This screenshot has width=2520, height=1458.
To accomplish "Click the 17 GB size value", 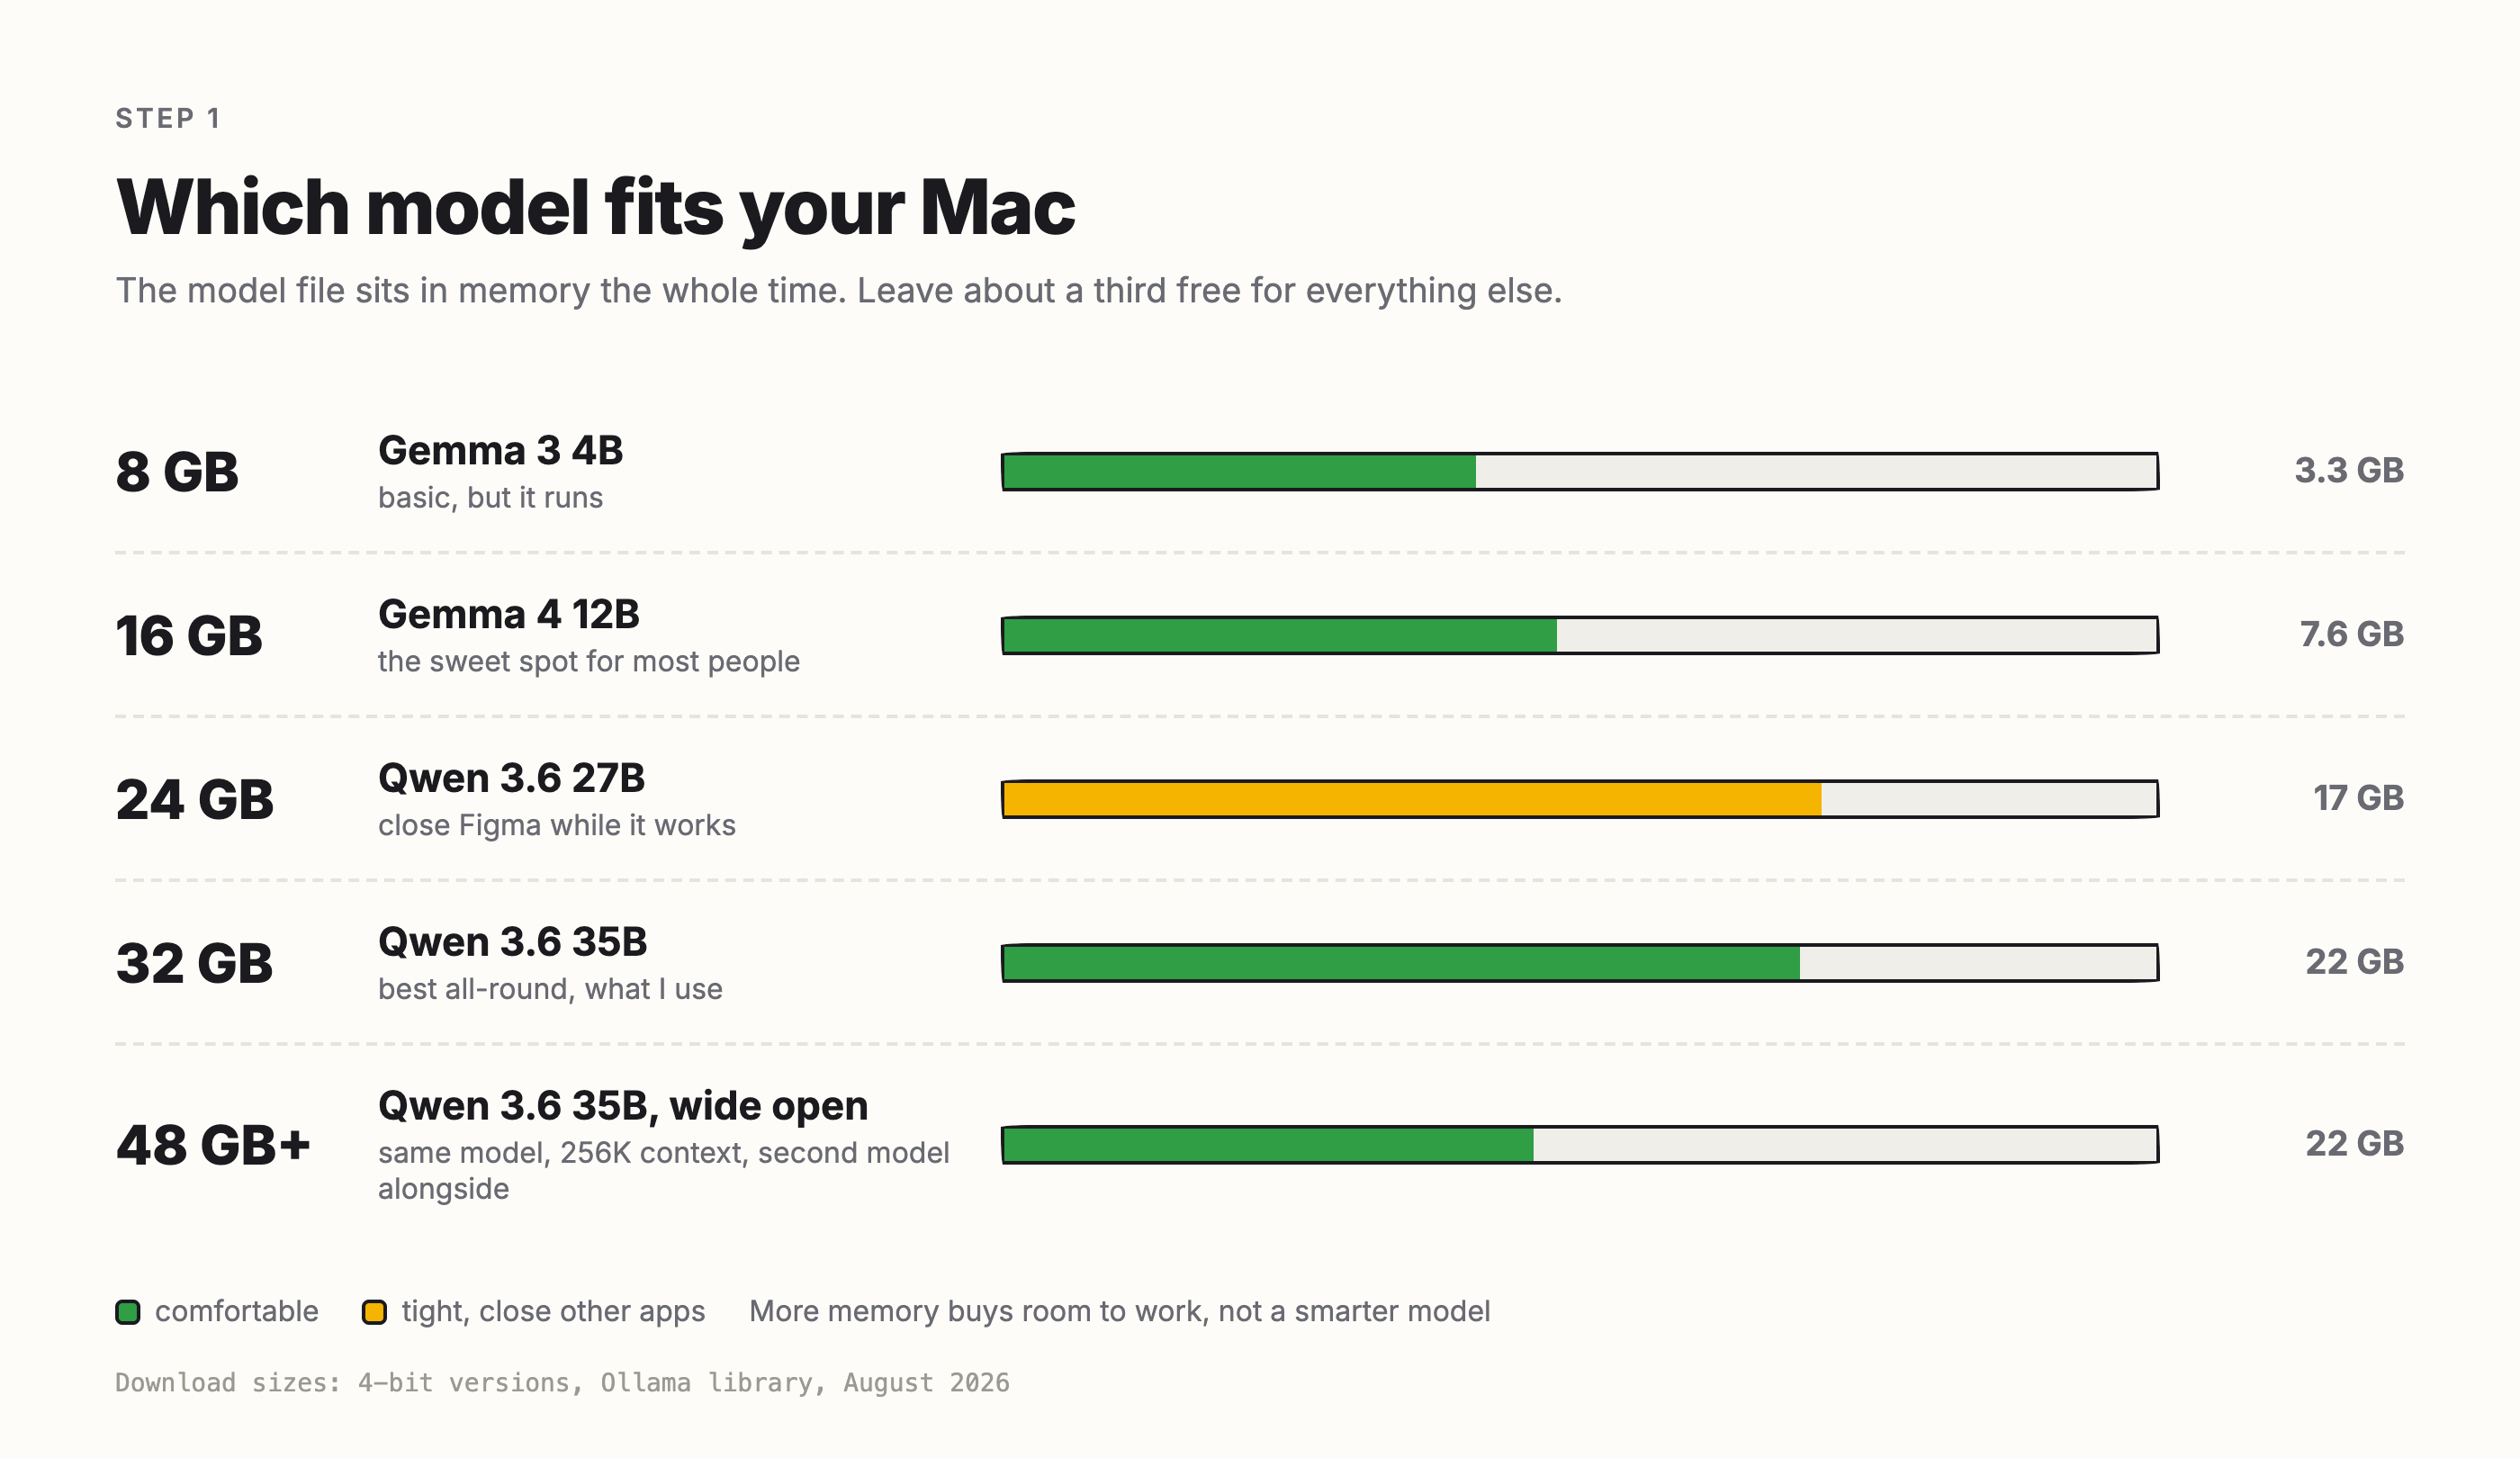I will tap(2359, 798).
